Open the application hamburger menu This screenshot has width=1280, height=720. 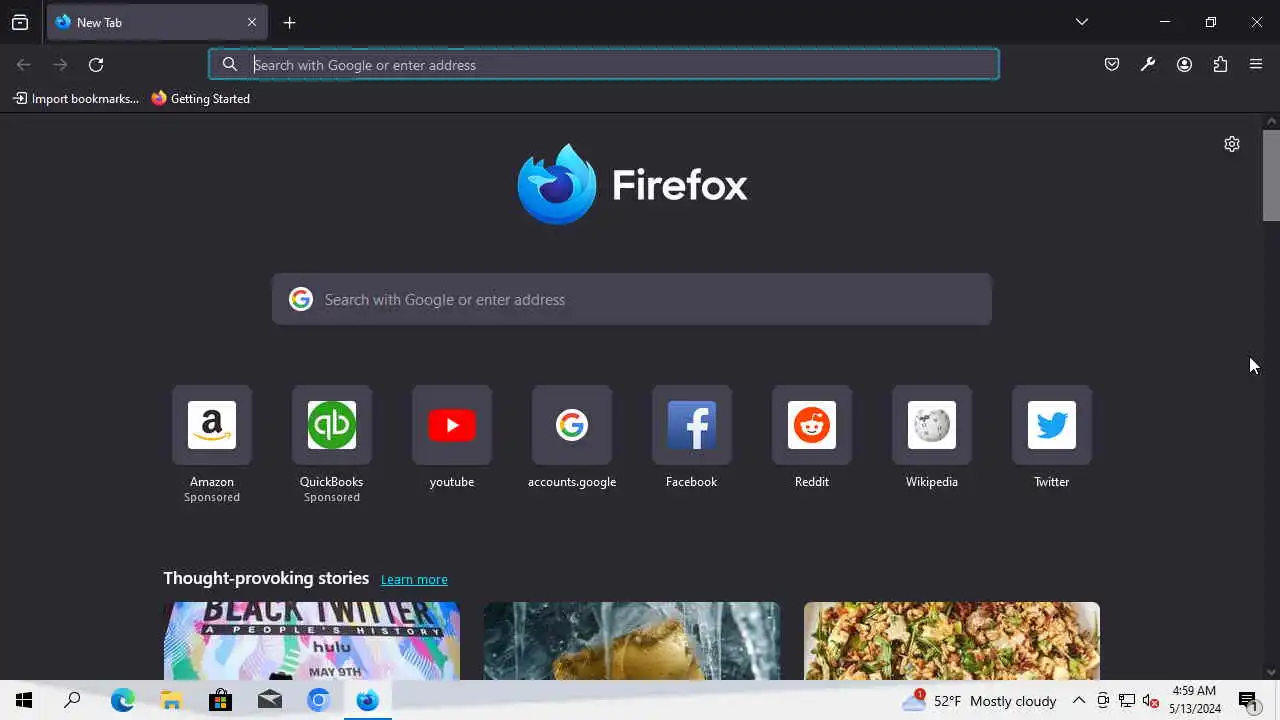(x=1256, y=65)
